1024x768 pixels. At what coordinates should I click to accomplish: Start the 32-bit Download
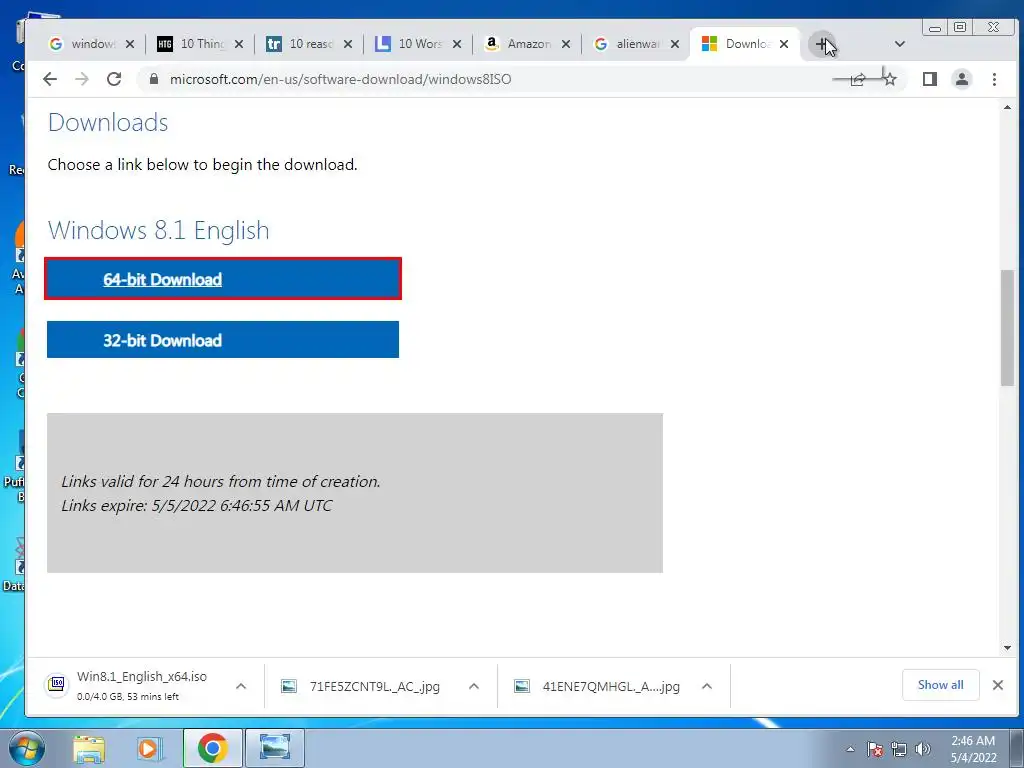pyautogui.click(x=223, y=340)
